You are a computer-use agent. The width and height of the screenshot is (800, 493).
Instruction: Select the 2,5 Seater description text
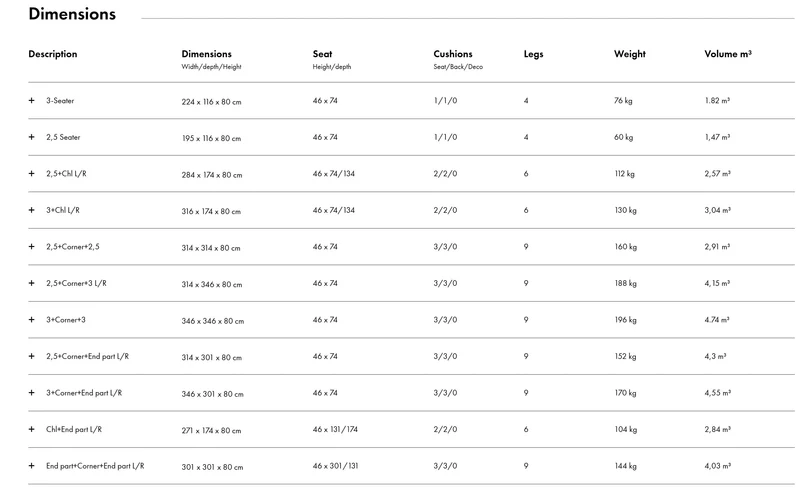pos(63,137)
